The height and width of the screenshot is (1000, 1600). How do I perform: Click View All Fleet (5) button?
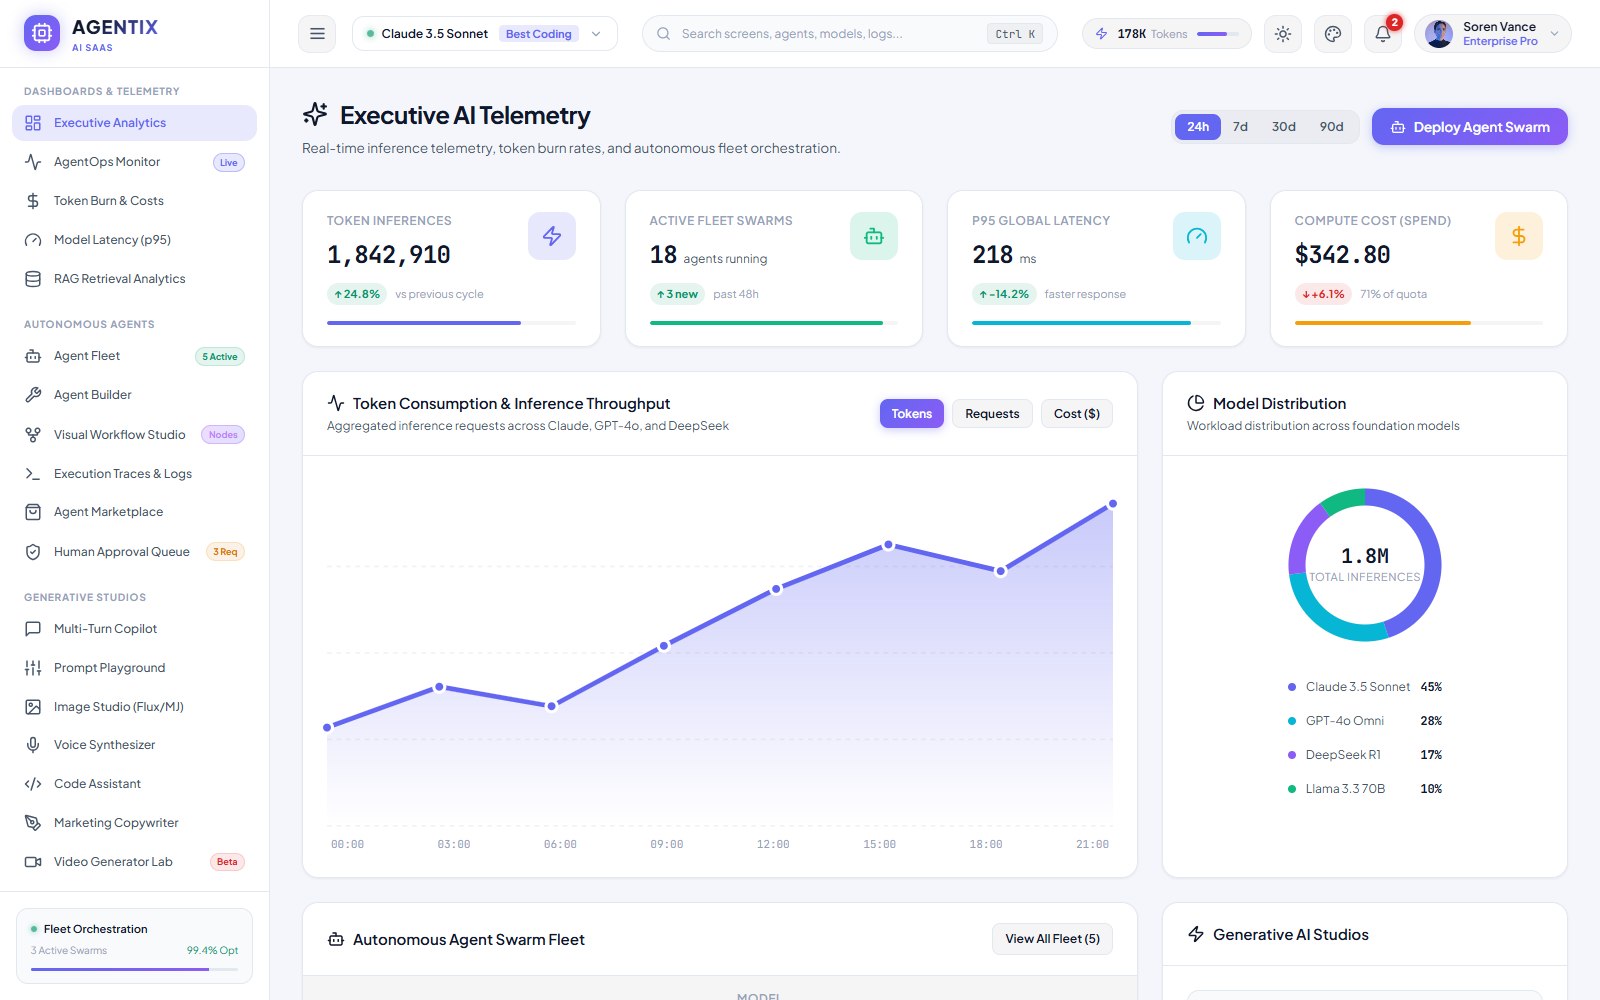click(x=1052, y=939)
